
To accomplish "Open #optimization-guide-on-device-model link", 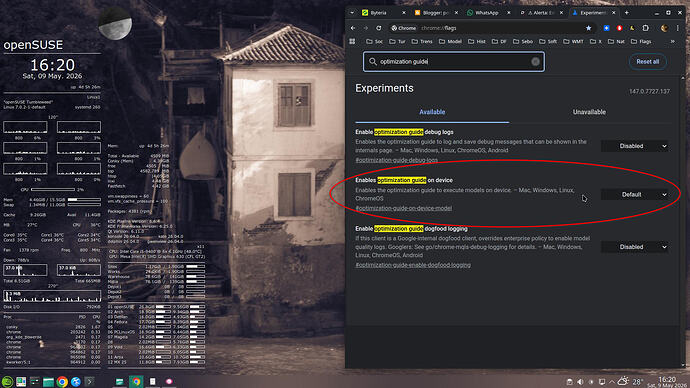I will (x=404, y=208).
